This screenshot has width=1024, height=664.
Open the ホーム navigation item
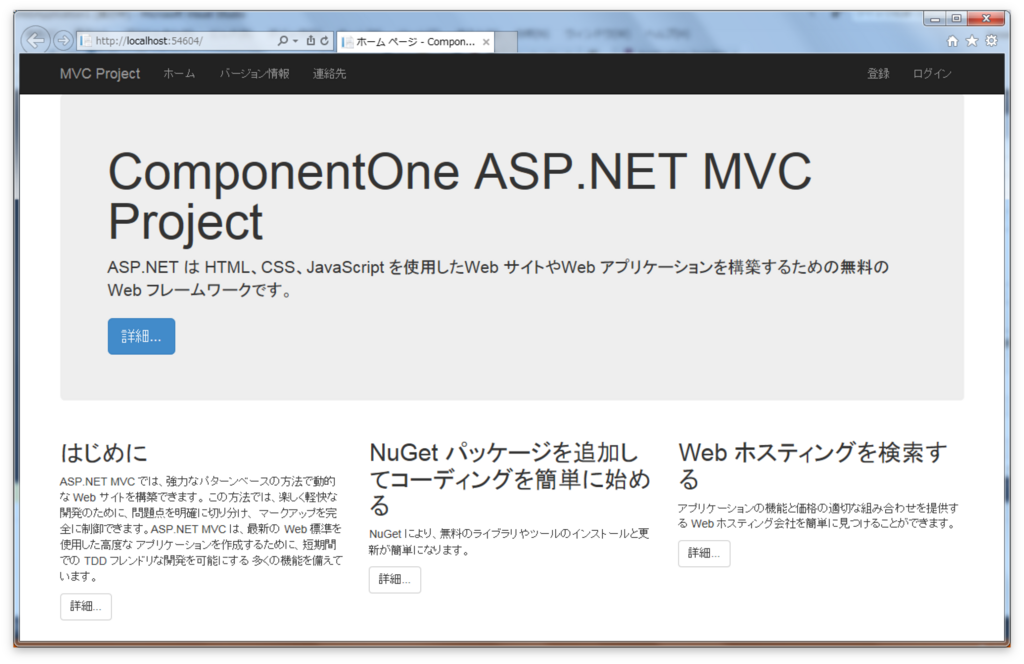[179, 74]
